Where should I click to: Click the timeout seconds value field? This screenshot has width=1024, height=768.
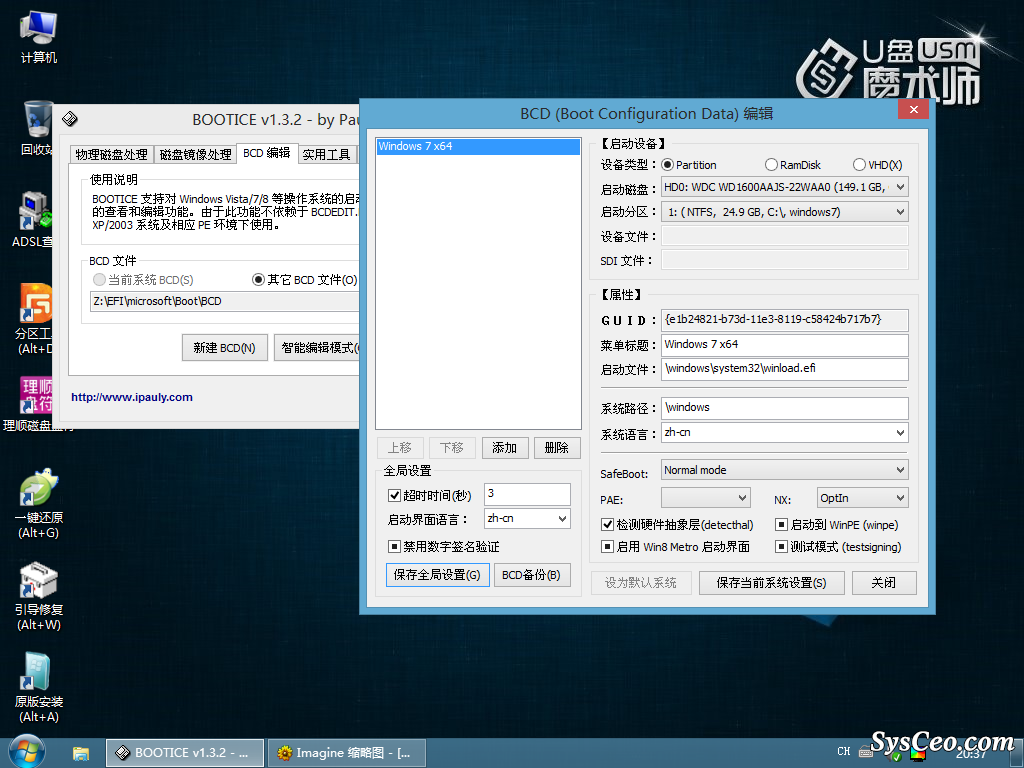click(527, 494)
